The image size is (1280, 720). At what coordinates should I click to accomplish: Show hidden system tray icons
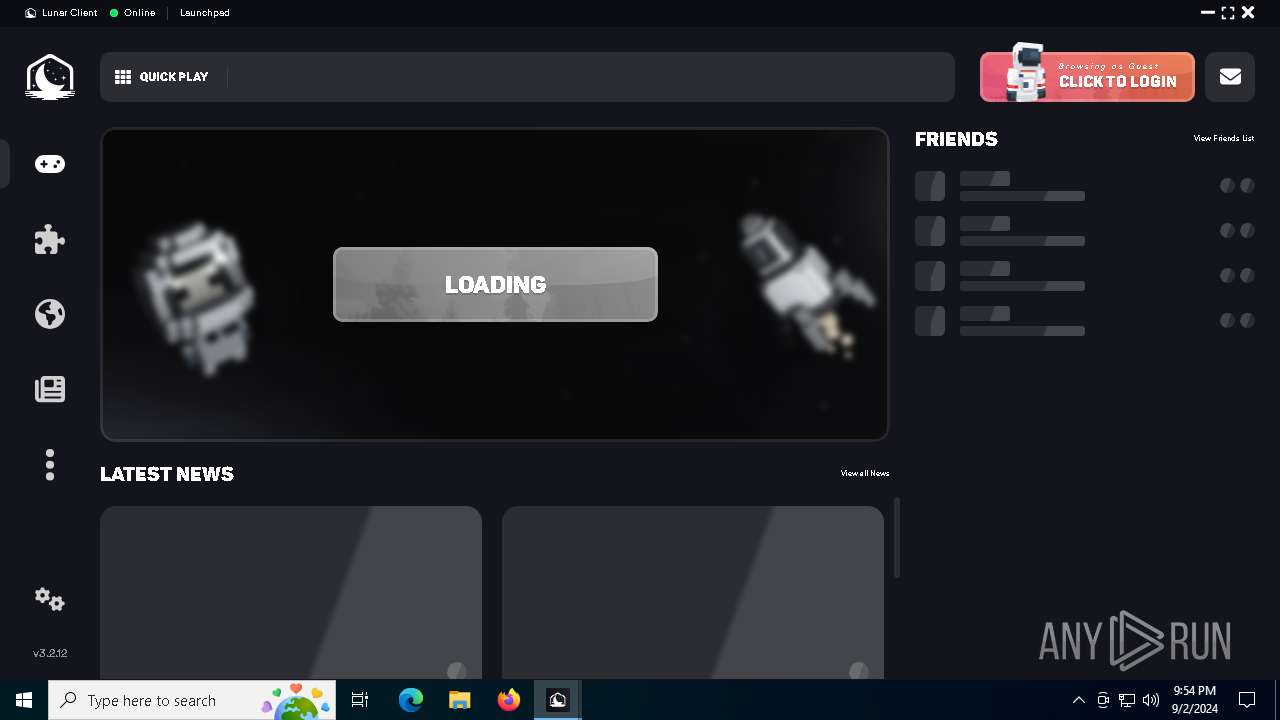pos(1078,700)
